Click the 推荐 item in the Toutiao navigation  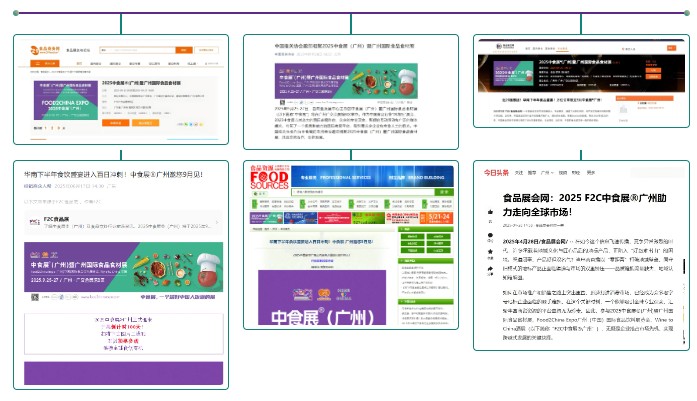(x=532, y=172)
